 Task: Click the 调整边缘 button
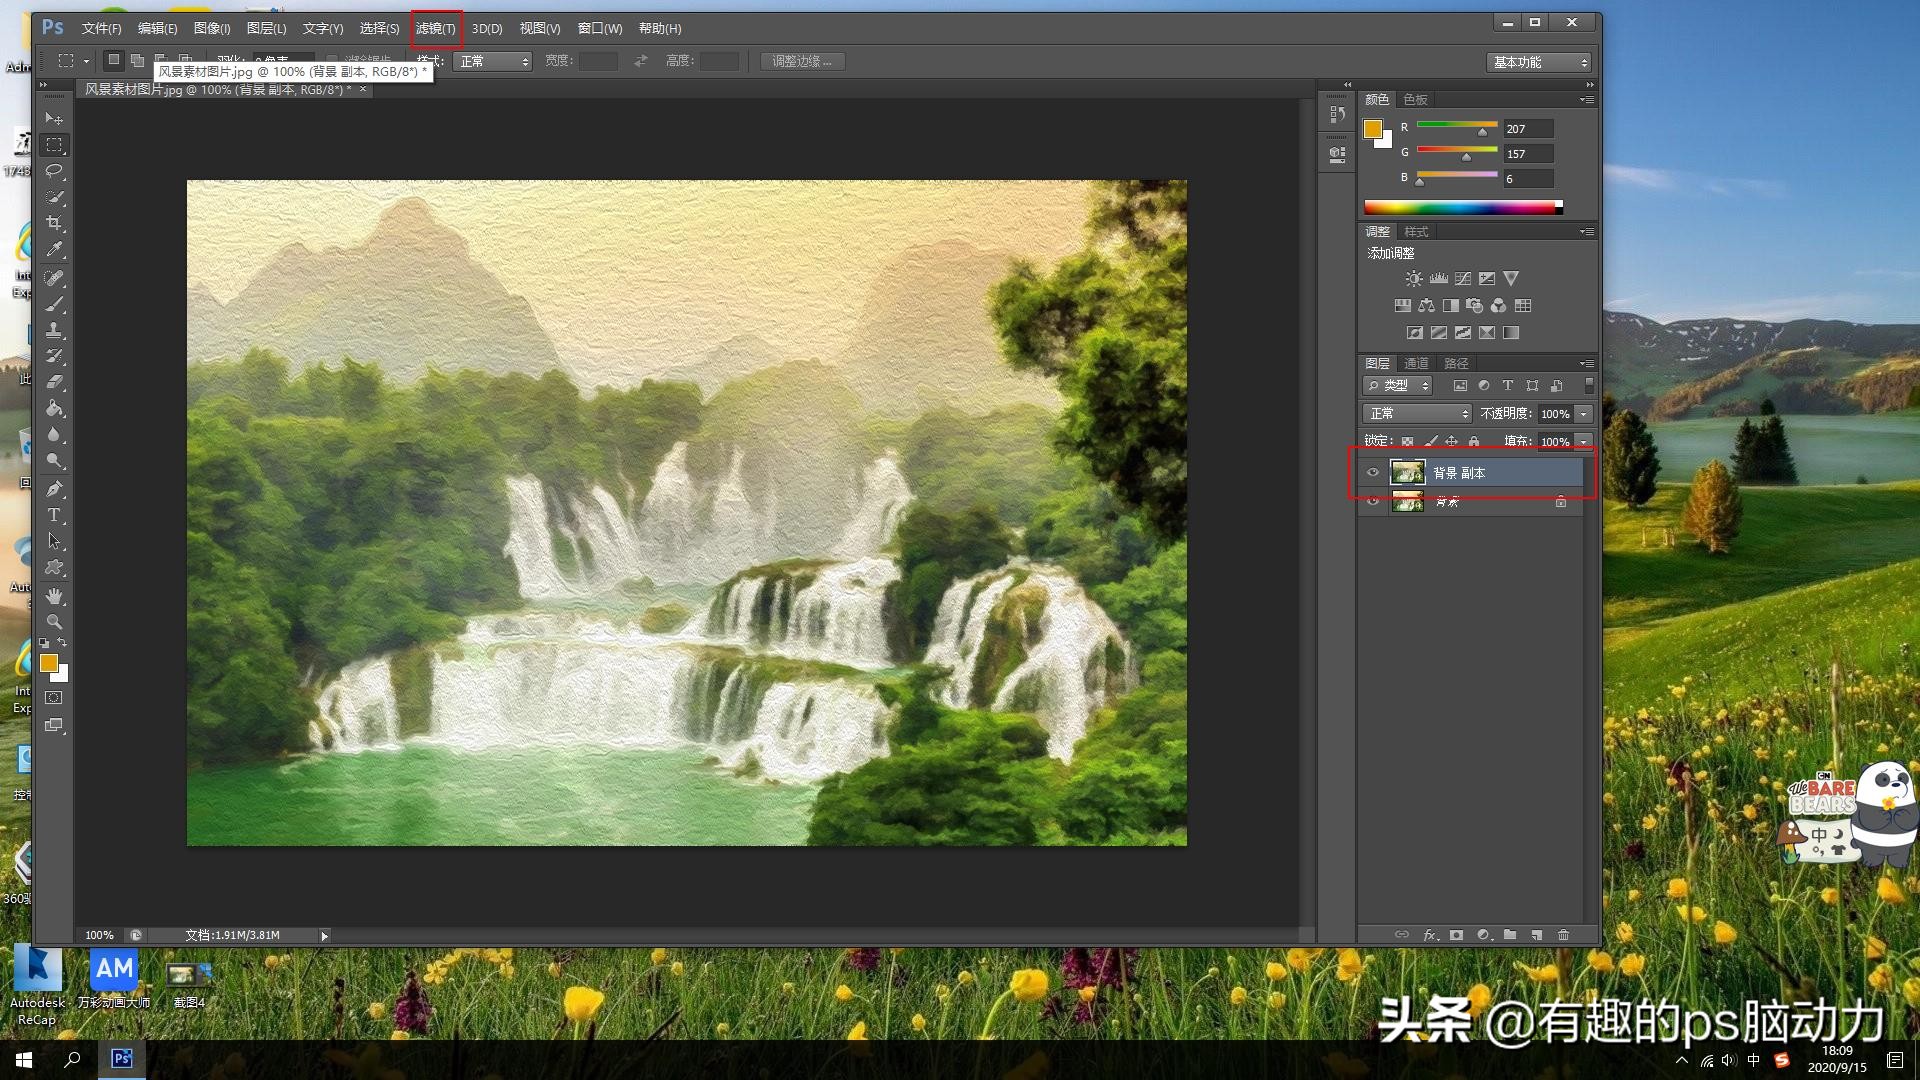click(x=802, y=61)
